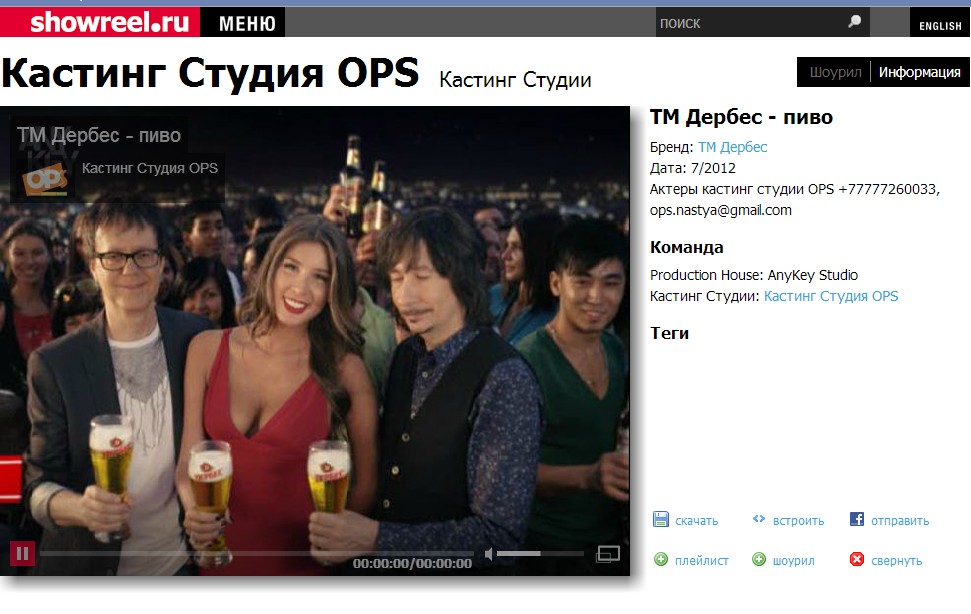
Task: Open the МЕНЮ menu
Action: tap(246, 24)
